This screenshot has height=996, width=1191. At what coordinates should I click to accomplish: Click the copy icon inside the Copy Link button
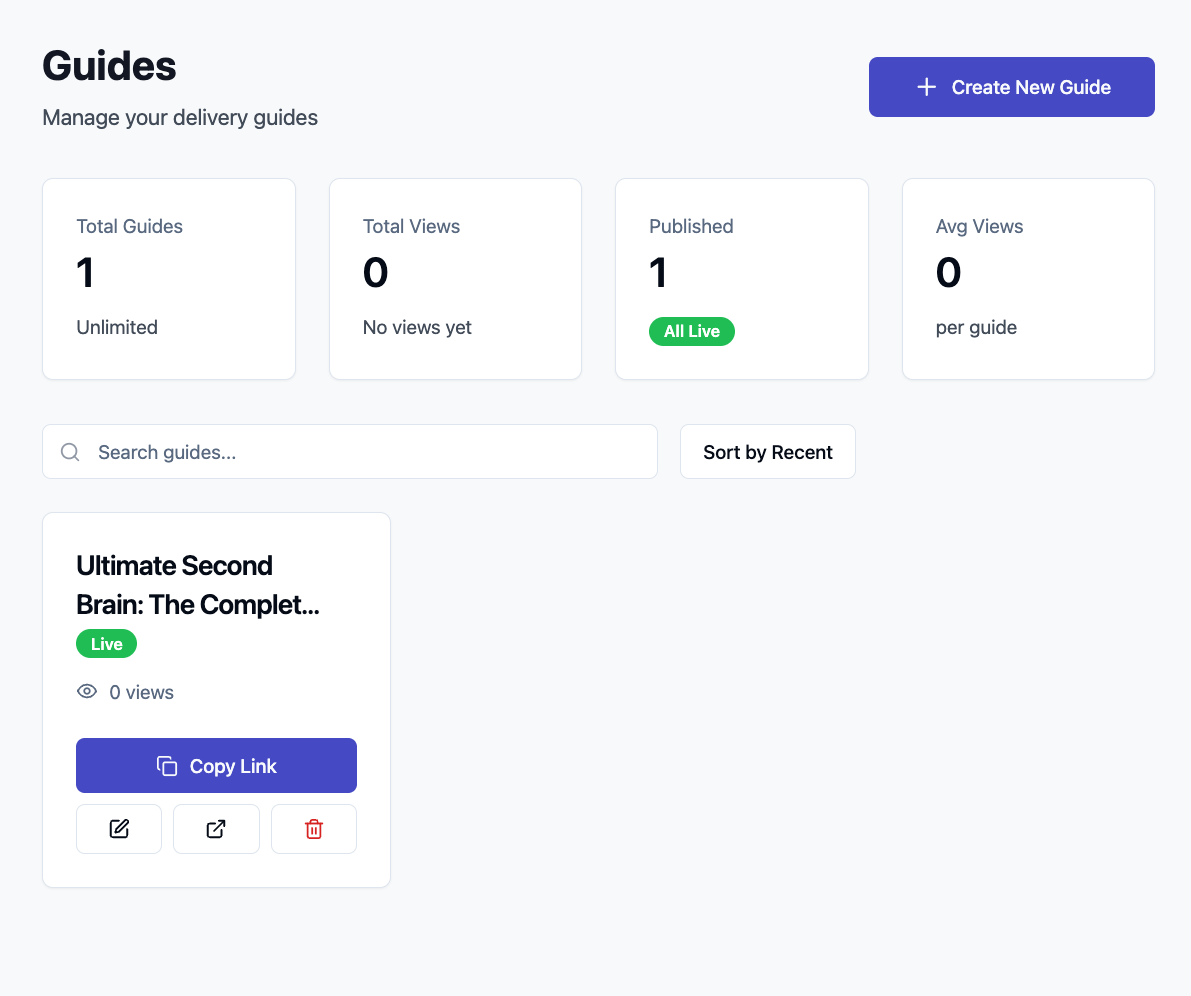click(166, 764)
